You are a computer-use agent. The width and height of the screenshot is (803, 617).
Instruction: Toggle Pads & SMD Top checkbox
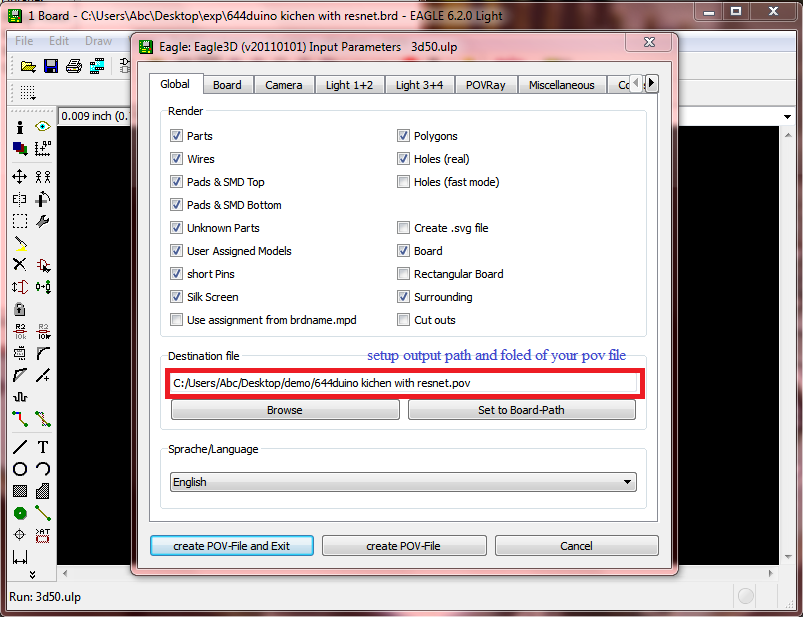[x=176, y=182]
